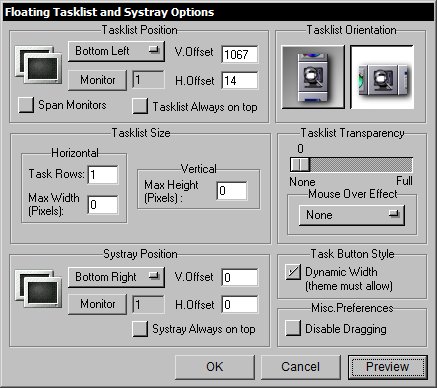Image resolution: width=437 pixels, height=388 pixels.
Task: Click the Monitor button under Systray Position
Action: pos(97,304)
